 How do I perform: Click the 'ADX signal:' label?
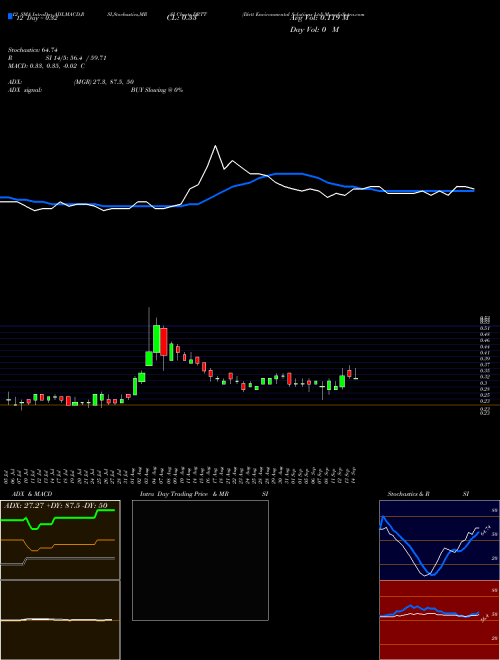click(25, 90)
